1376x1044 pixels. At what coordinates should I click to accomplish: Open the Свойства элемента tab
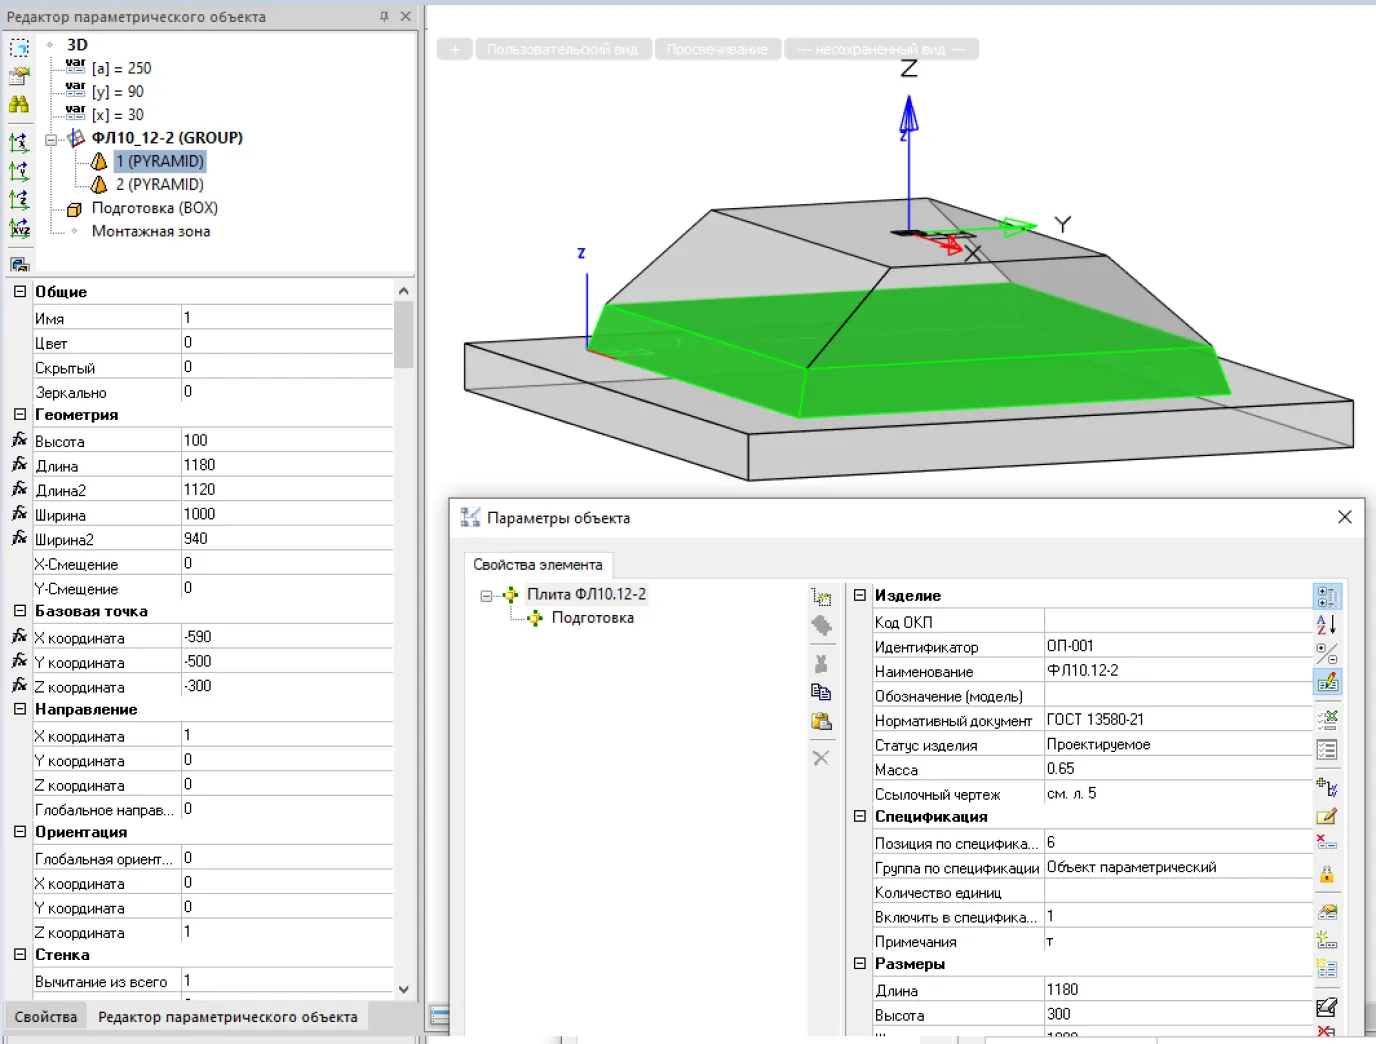[537, 565]
